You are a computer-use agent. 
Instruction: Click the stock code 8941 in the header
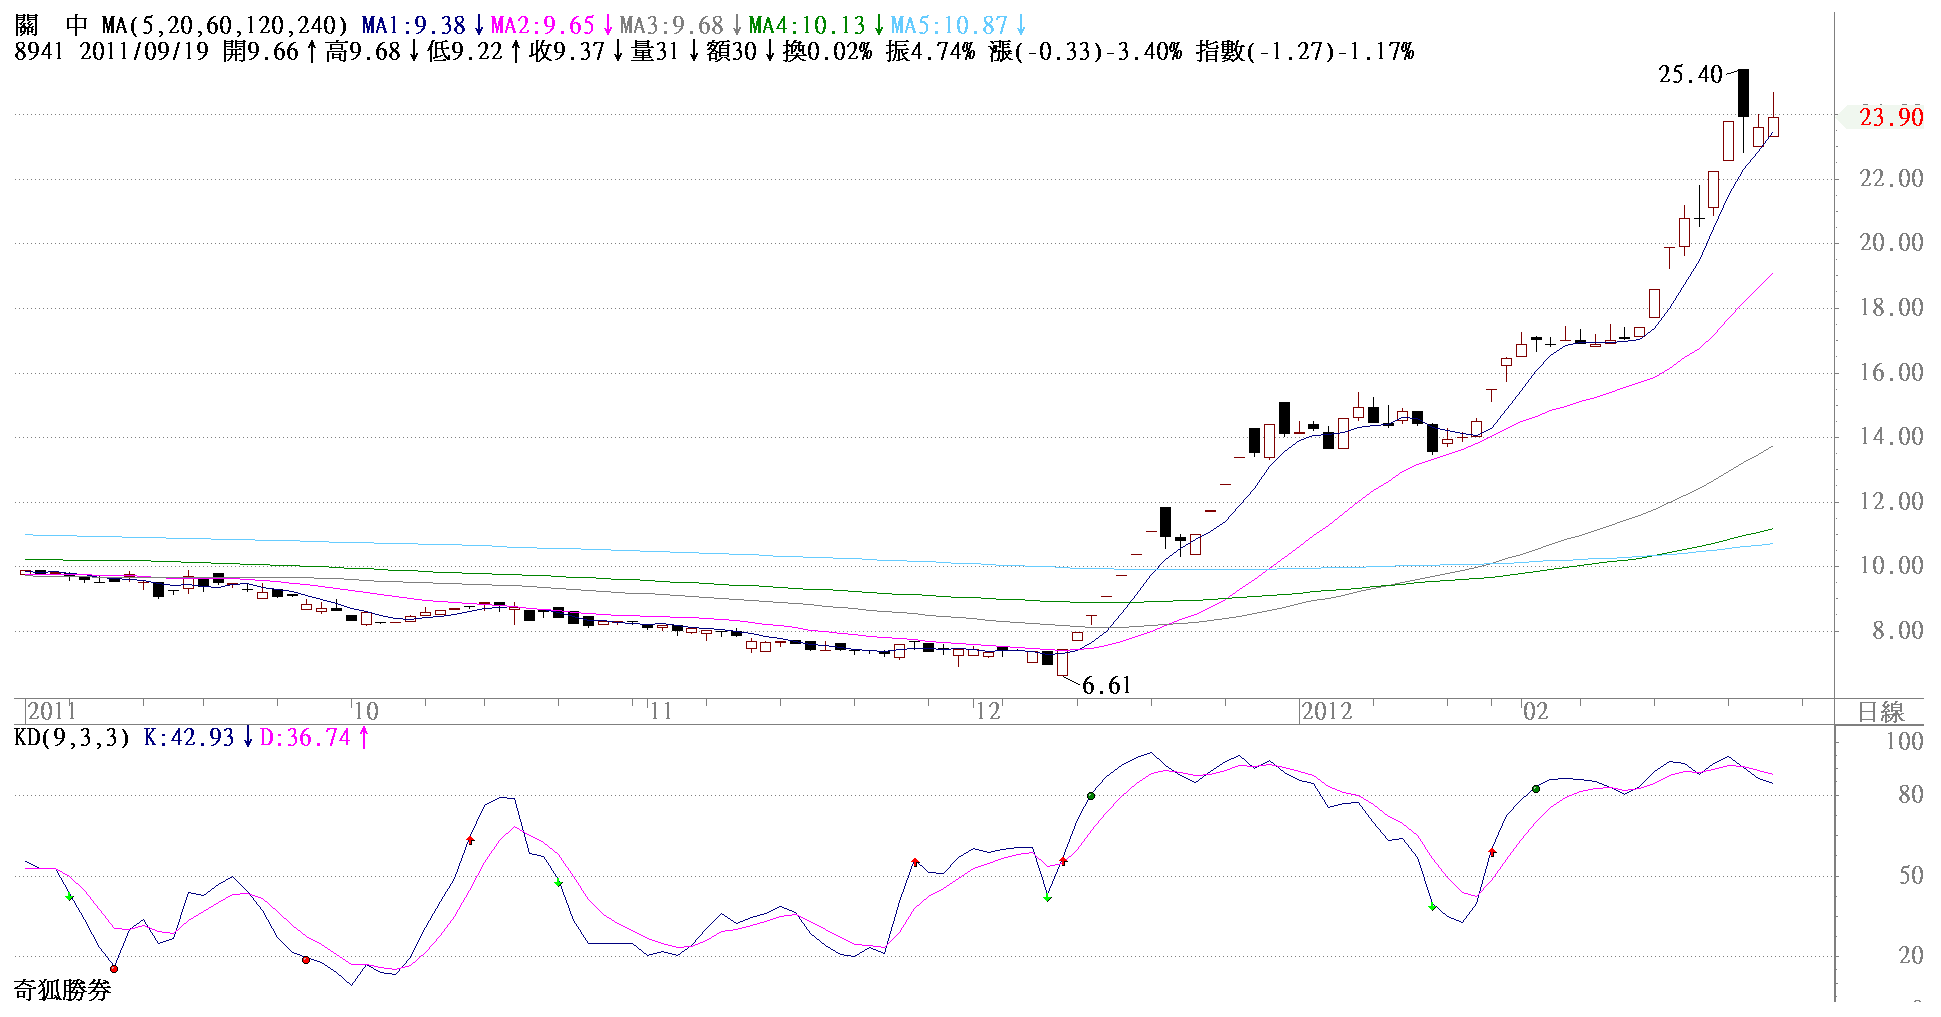point(39,51)
